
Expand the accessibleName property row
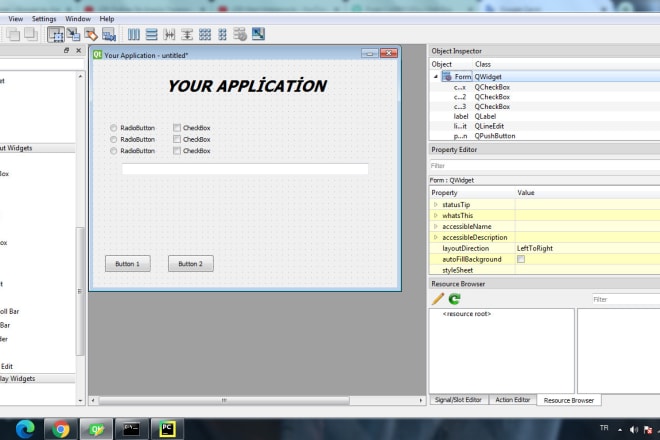[436, 226]
